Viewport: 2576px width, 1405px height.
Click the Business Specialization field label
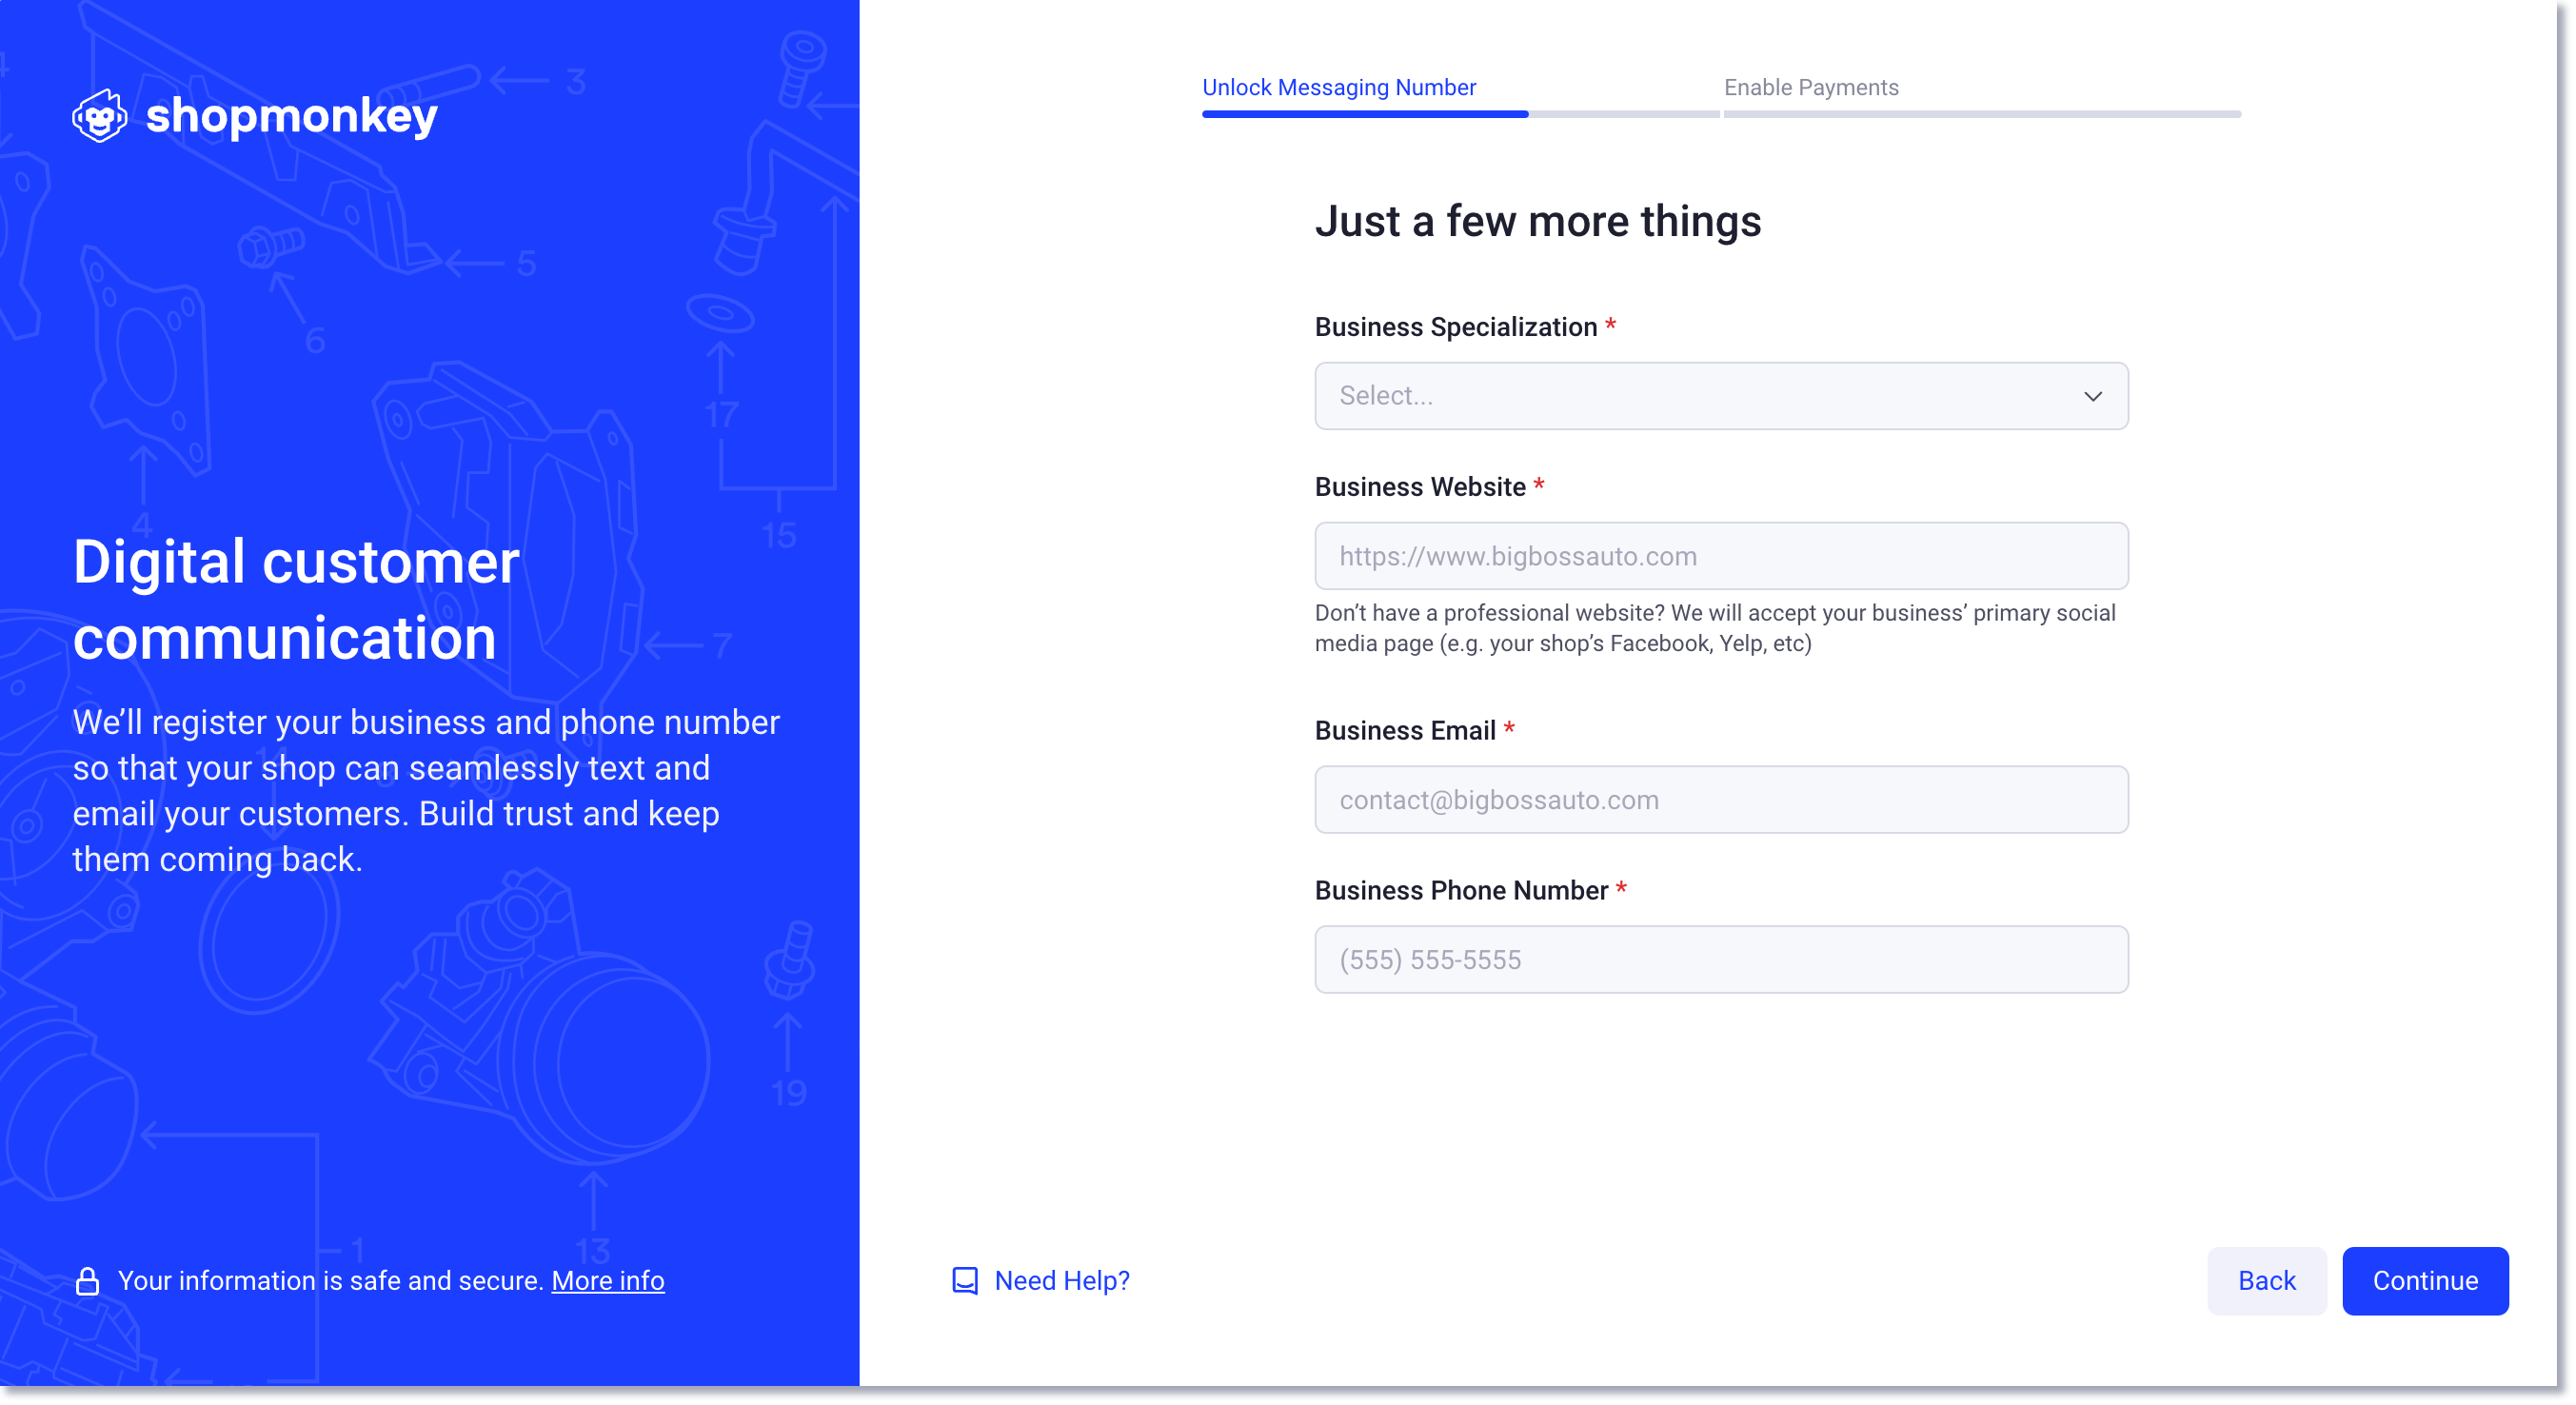tap(1456, 327)
